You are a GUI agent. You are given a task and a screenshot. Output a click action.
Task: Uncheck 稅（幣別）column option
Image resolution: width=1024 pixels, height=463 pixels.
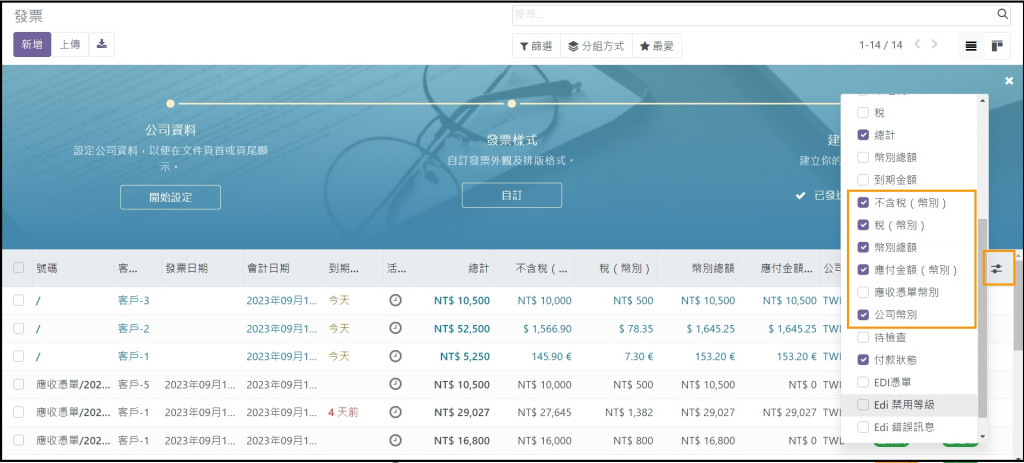pos(863,225)
